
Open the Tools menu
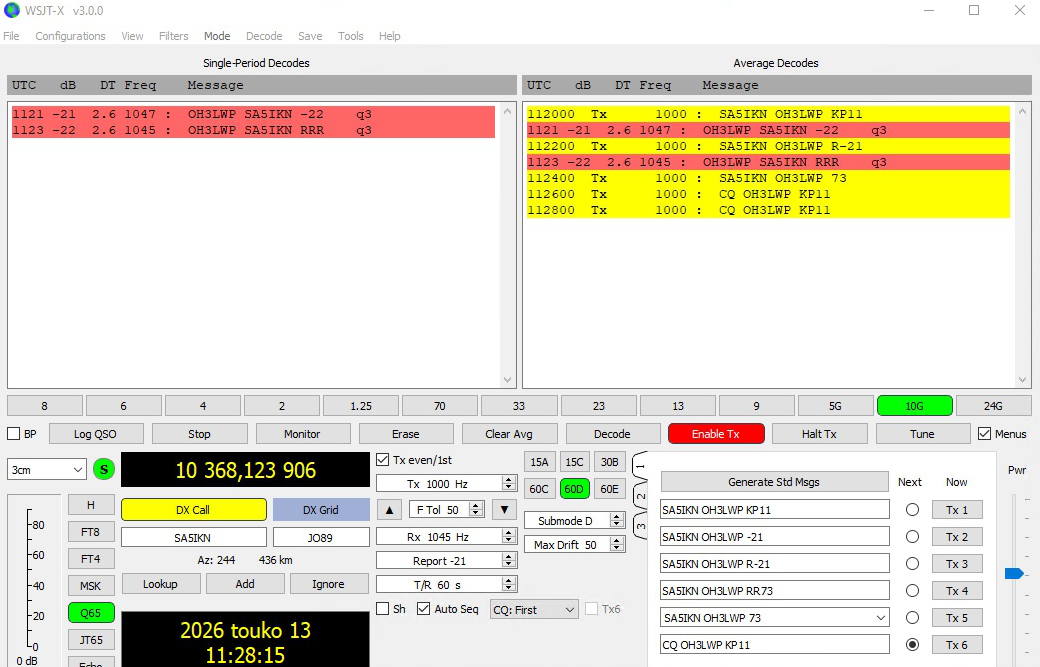click(350, 36)
